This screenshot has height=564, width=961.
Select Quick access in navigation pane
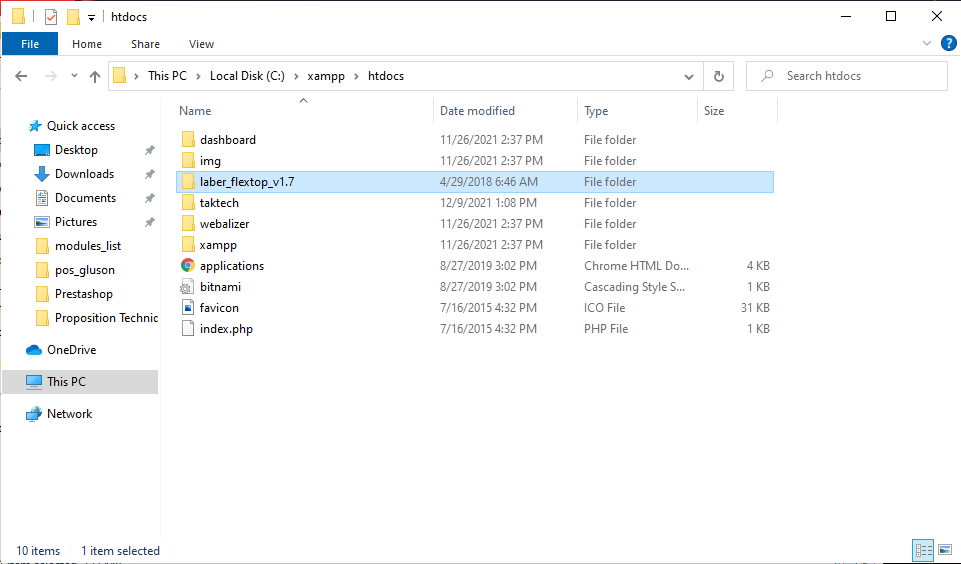pyautogui.click(x=81, y=126)
